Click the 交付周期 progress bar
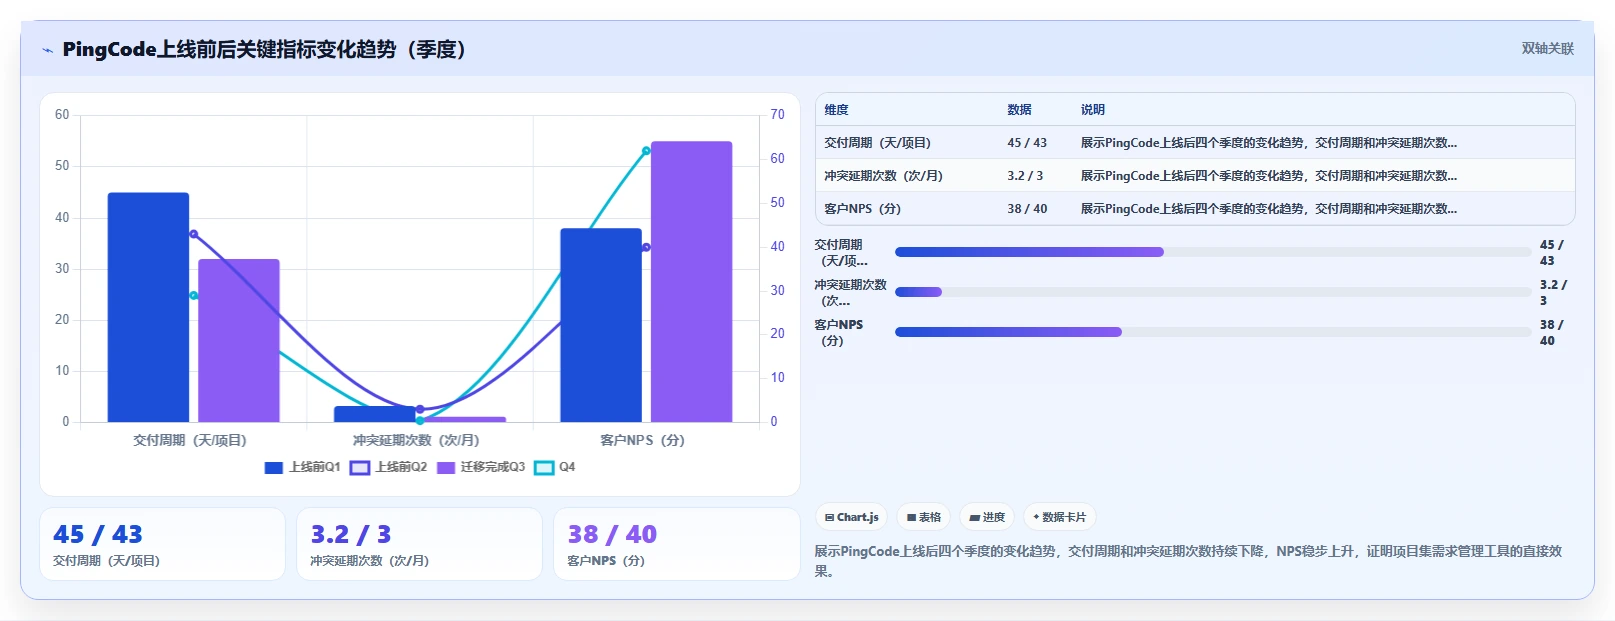 pyautogui.click(x=1213, y=252)
